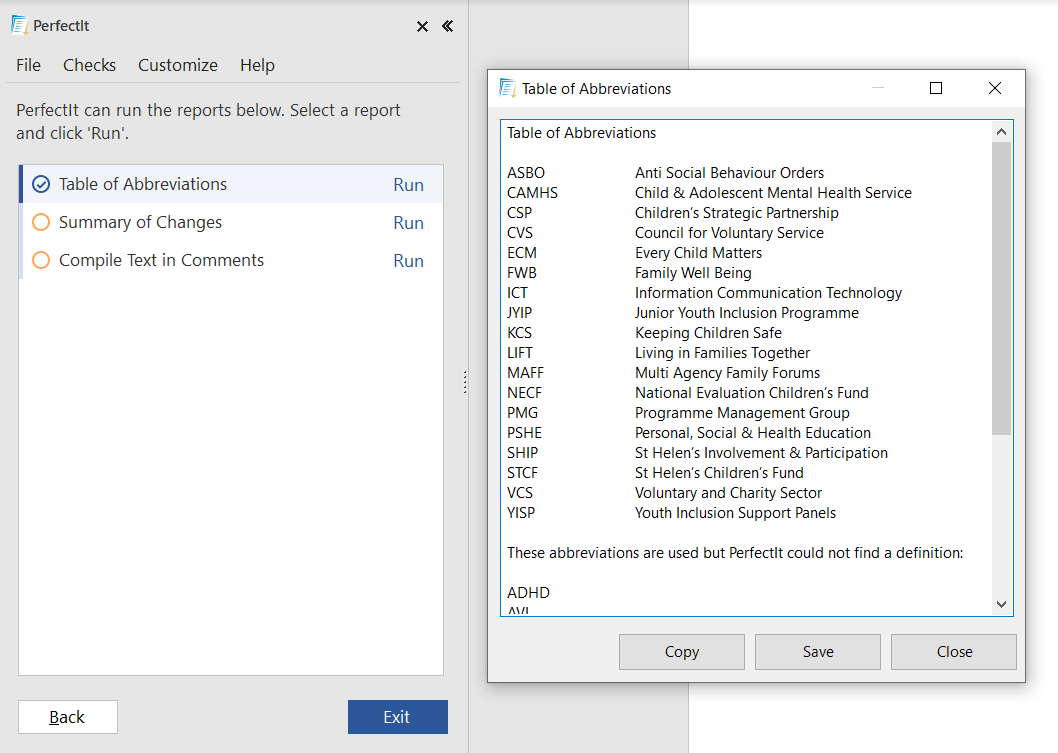This screenshot has height=753, width=1058.
Task: Select the Table of Abbreviations report radio
Action: point(41,184)
